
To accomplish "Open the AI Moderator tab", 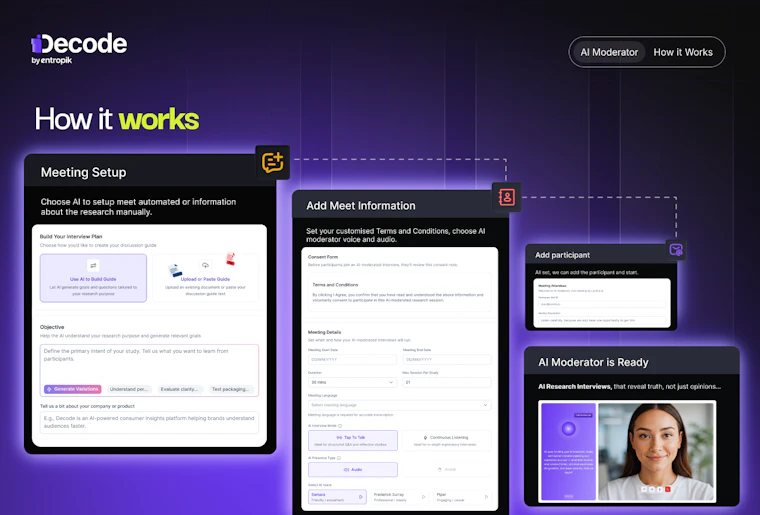I will click(609, 52).
